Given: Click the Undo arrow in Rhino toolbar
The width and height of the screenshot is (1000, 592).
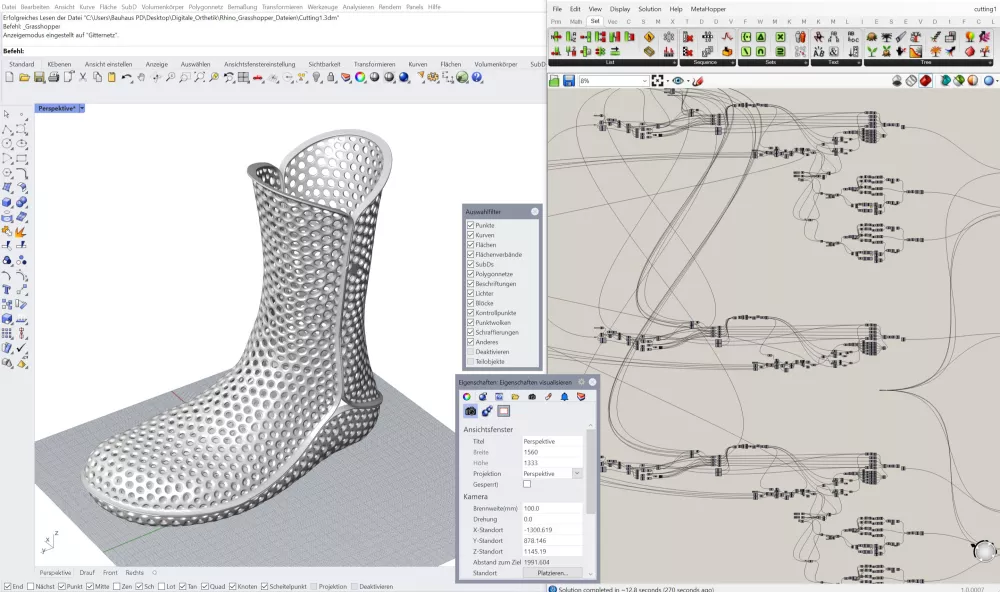Looking at the screenshot, I should point(127,77).
